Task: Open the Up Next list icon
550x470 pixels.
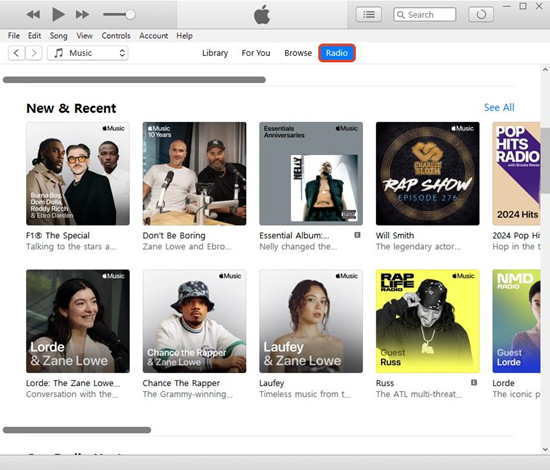Action: click(369, 14)
